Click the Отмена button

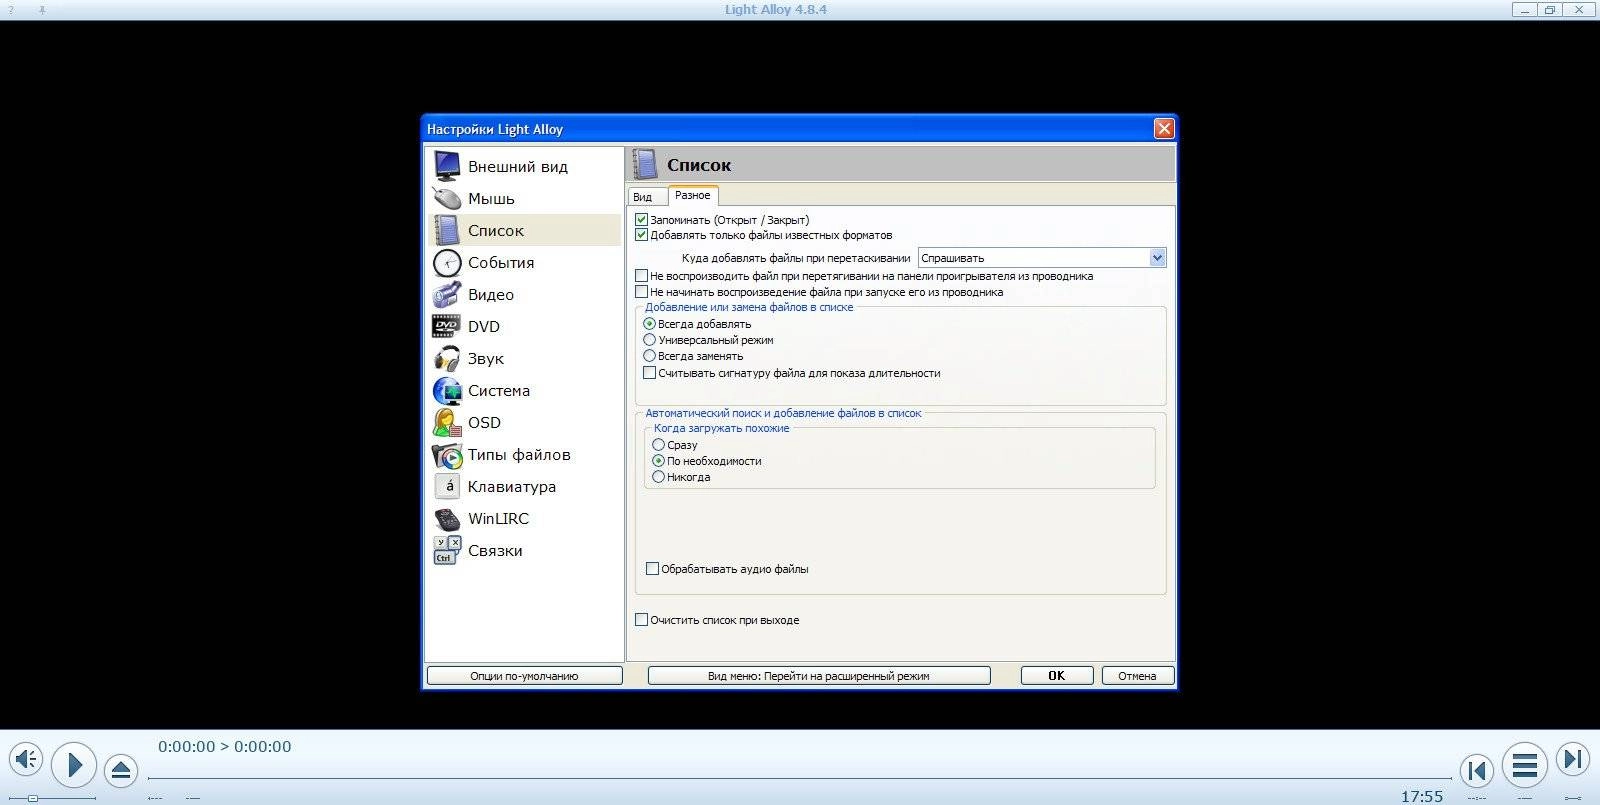click(x=1137, y=676)
